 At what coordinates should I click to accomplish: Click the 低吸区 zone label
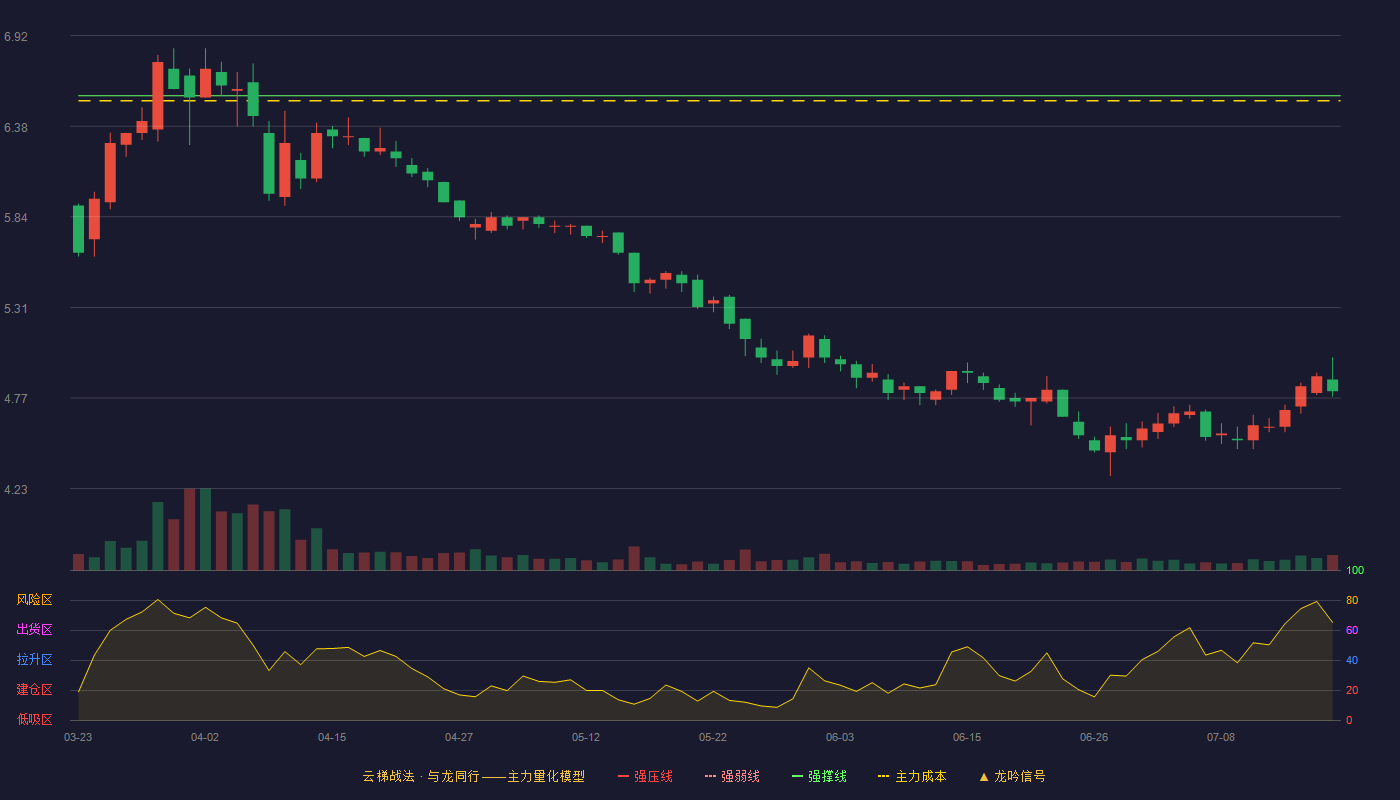(x=34, y=719)
